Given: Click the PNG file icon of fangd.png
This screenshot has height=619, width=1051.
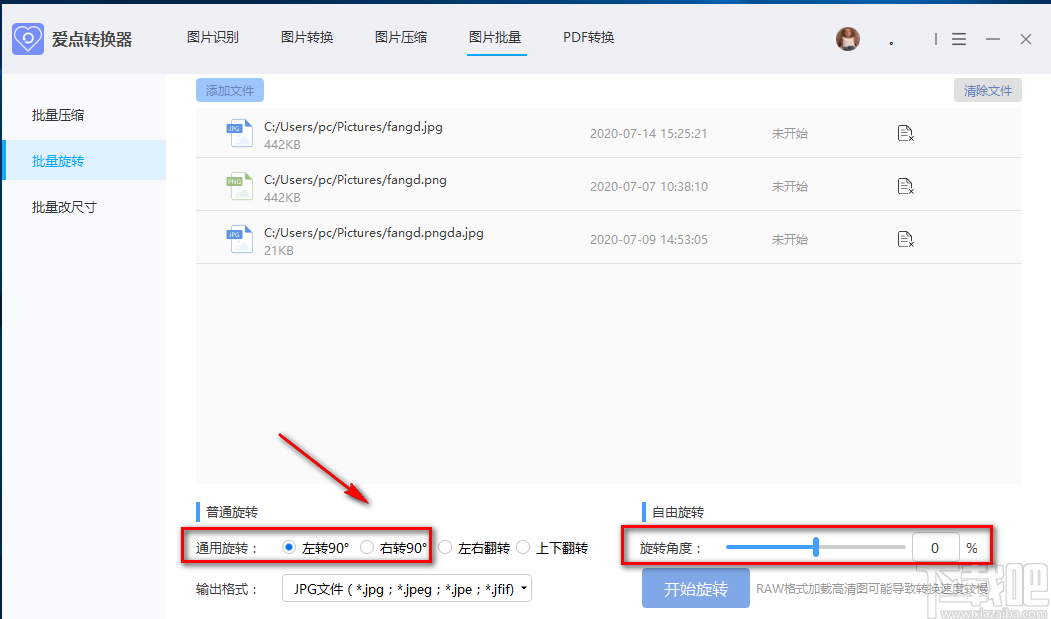Looking at the screenshot, I should coord(239,186).
